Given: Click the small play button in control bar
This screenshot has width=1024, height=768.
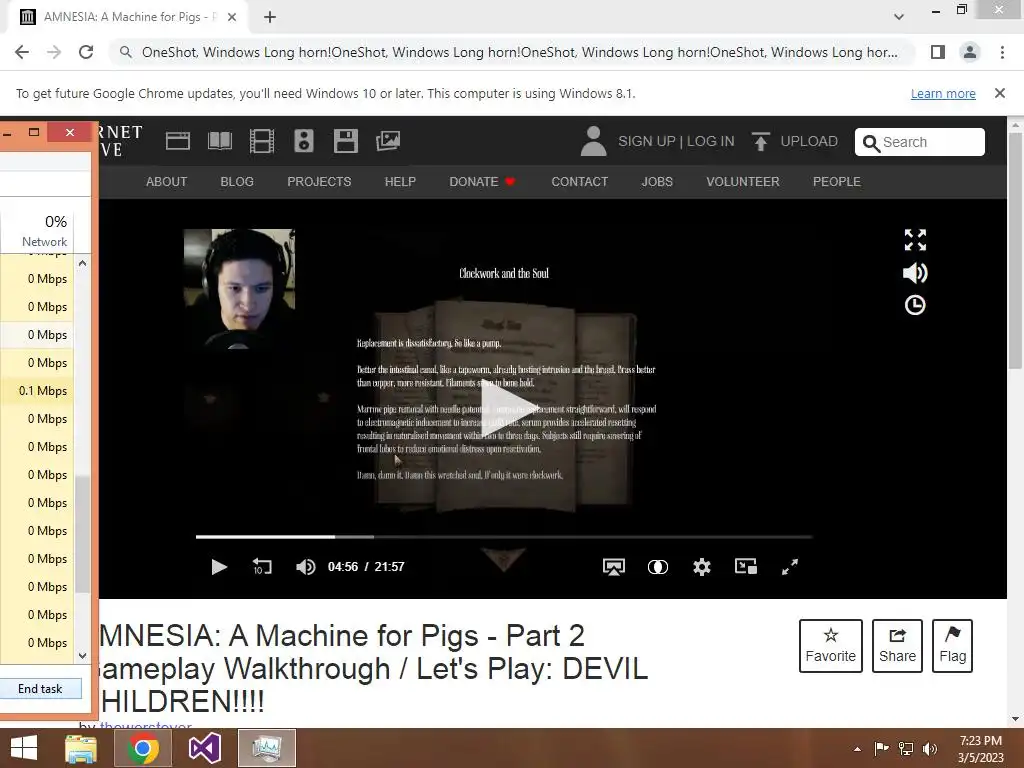Looking at the screenshot, I should pyautogui.click(x=219, y=567).
